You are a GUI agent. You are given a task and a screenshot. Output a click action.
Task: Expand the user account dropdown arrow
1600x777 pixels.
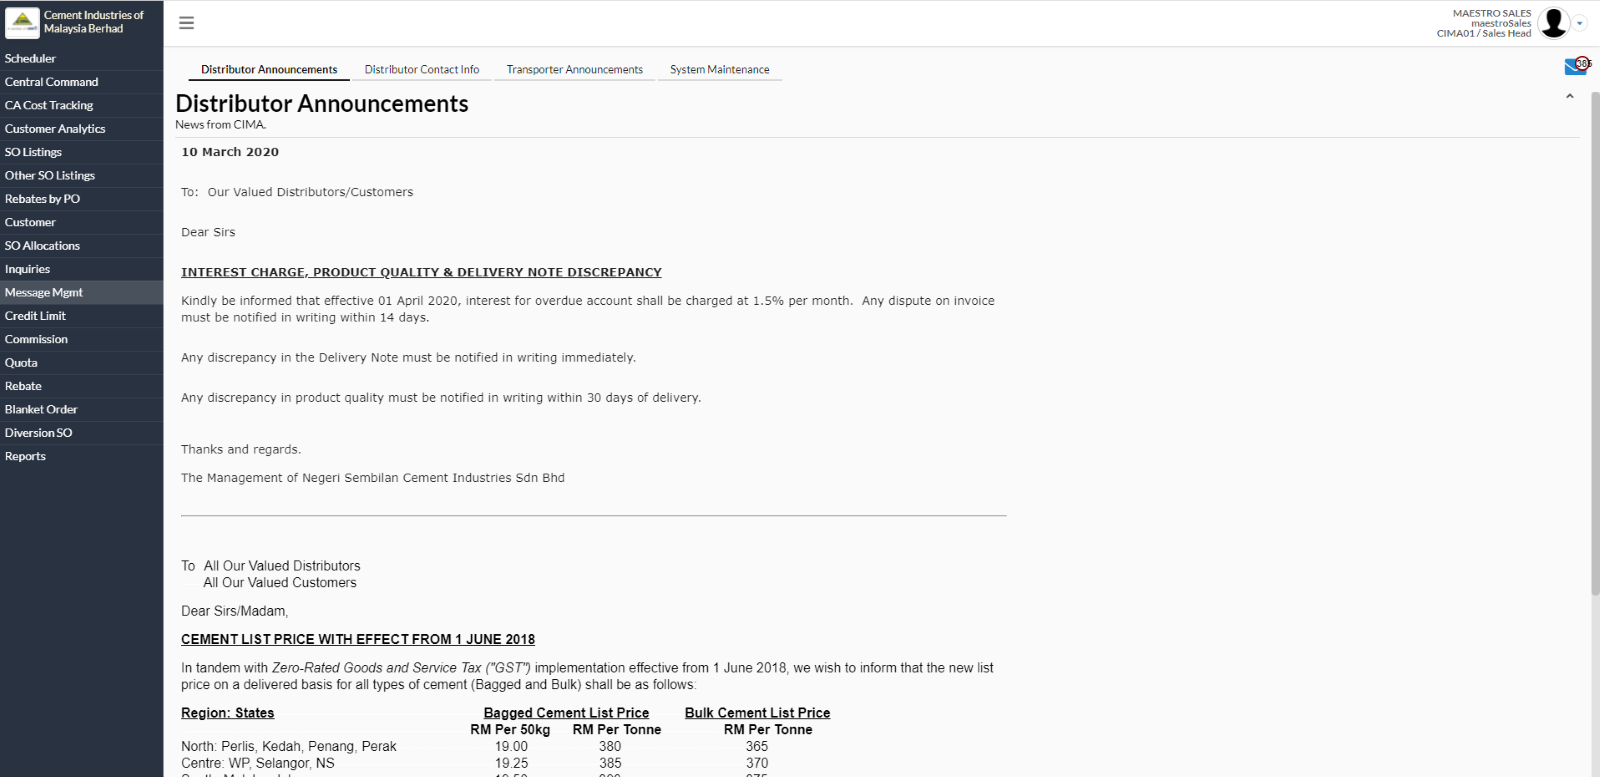coord(1580,23)
